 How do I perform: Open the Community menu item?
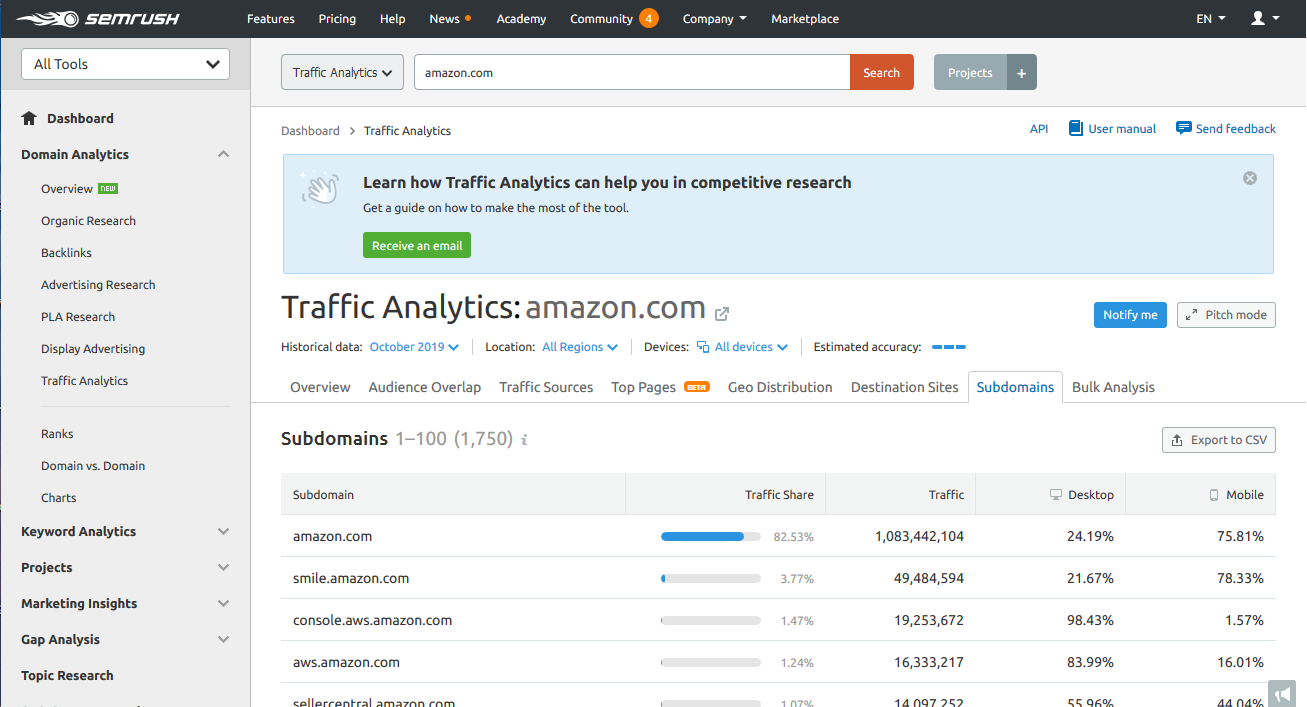tap(601, 18)
